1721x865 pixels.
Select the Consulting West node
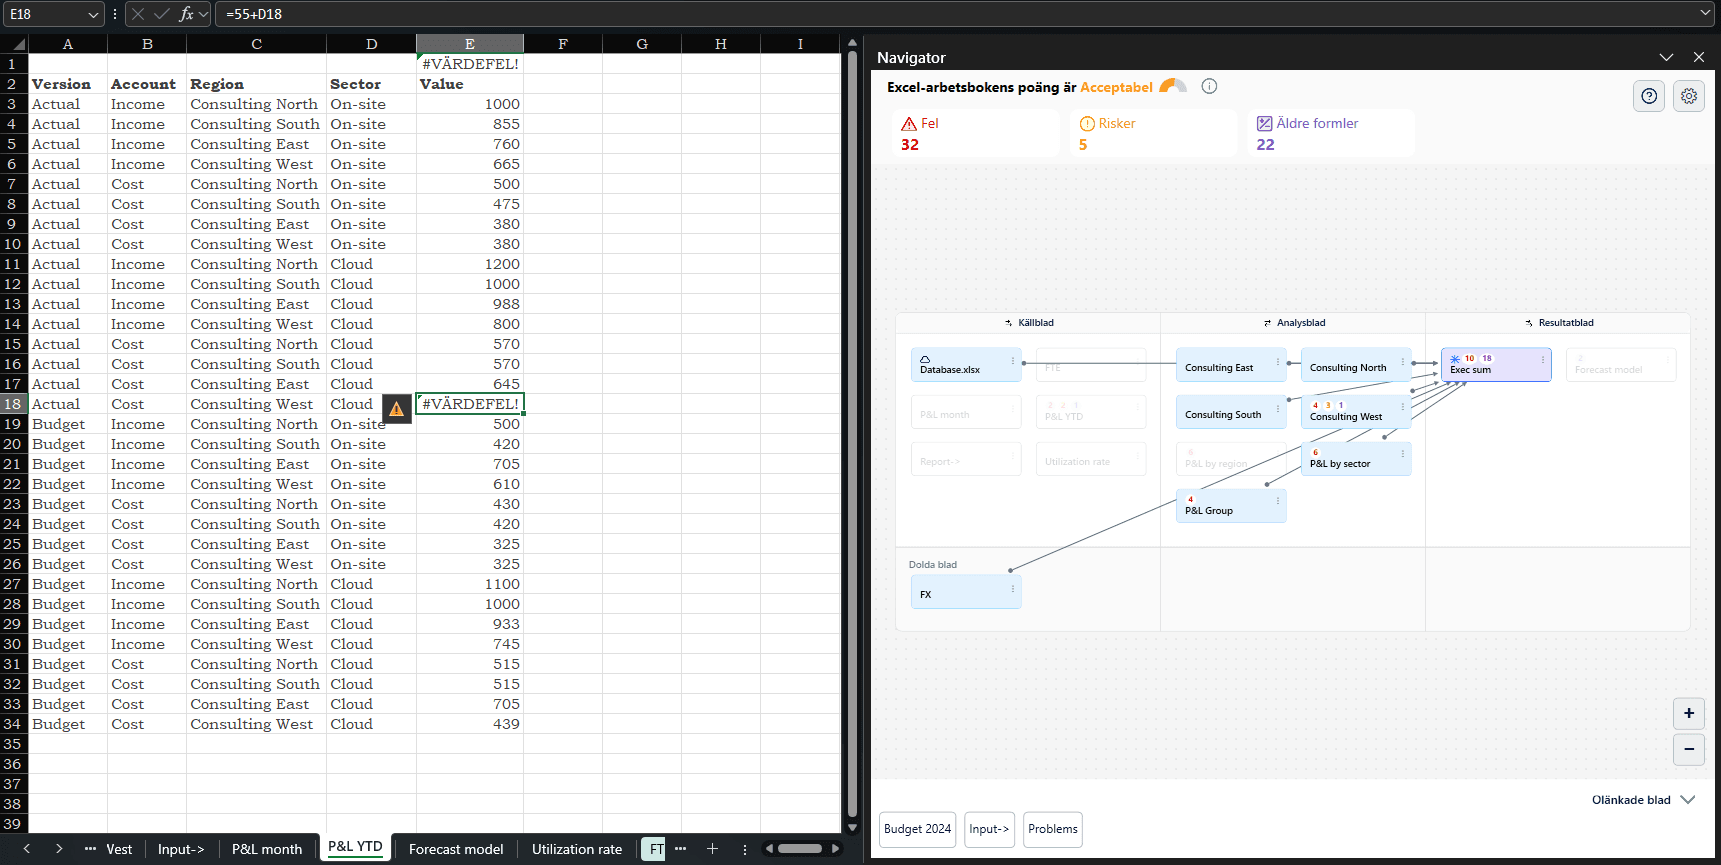click(1356, 412)
